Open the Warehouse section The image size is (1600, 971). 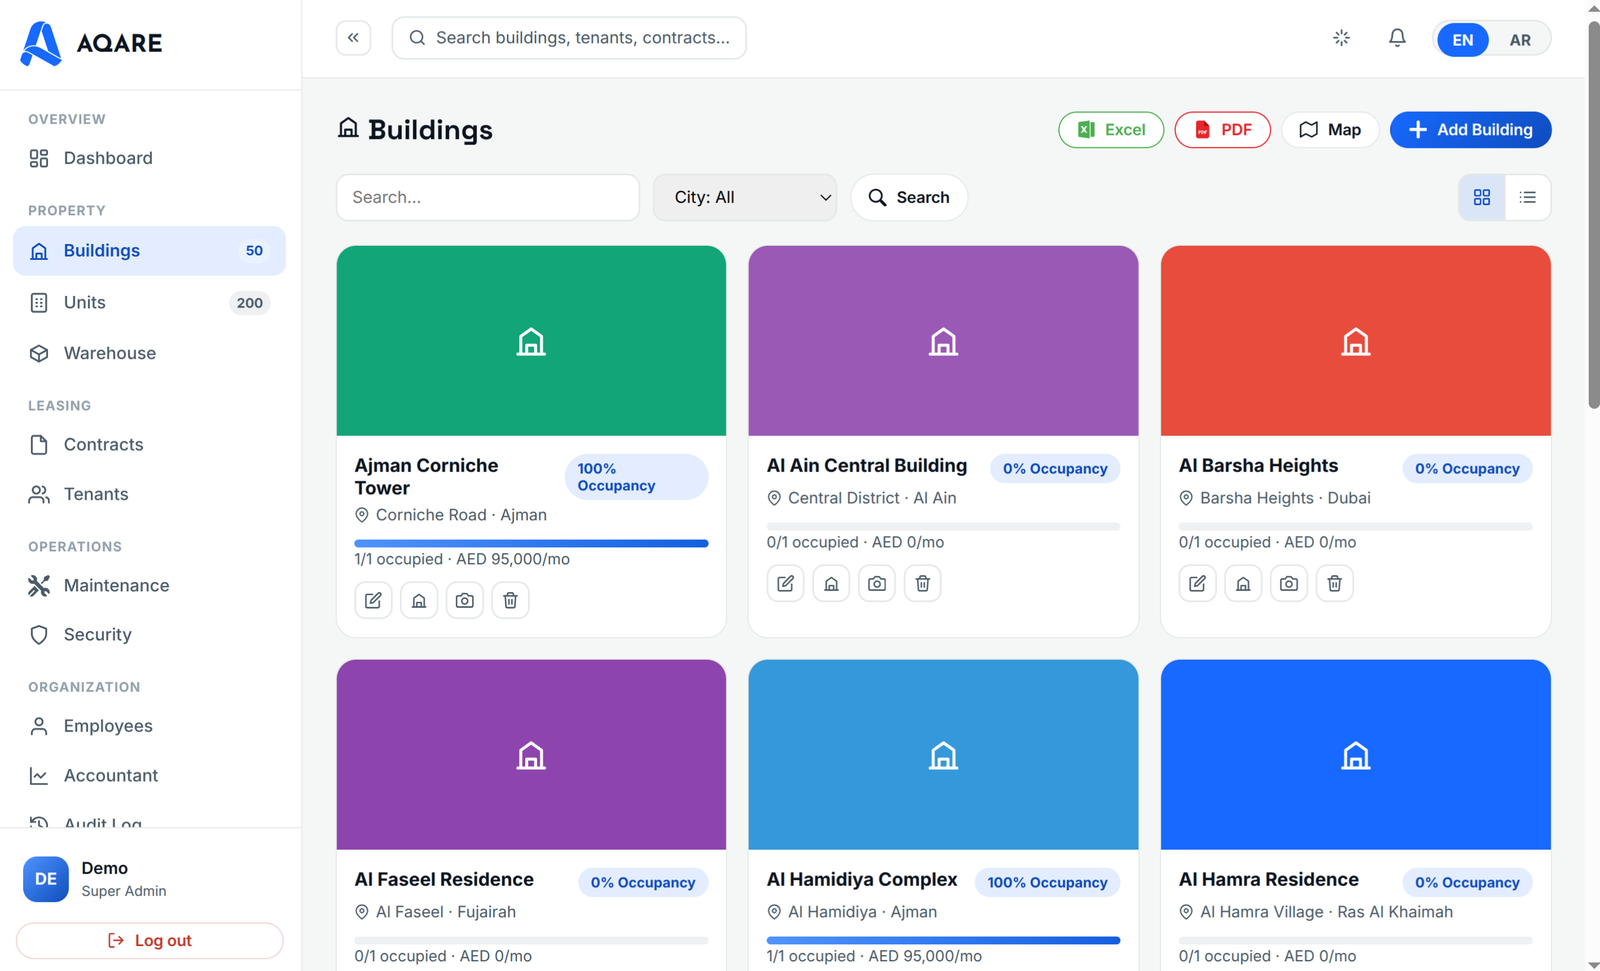coord(150,353)
